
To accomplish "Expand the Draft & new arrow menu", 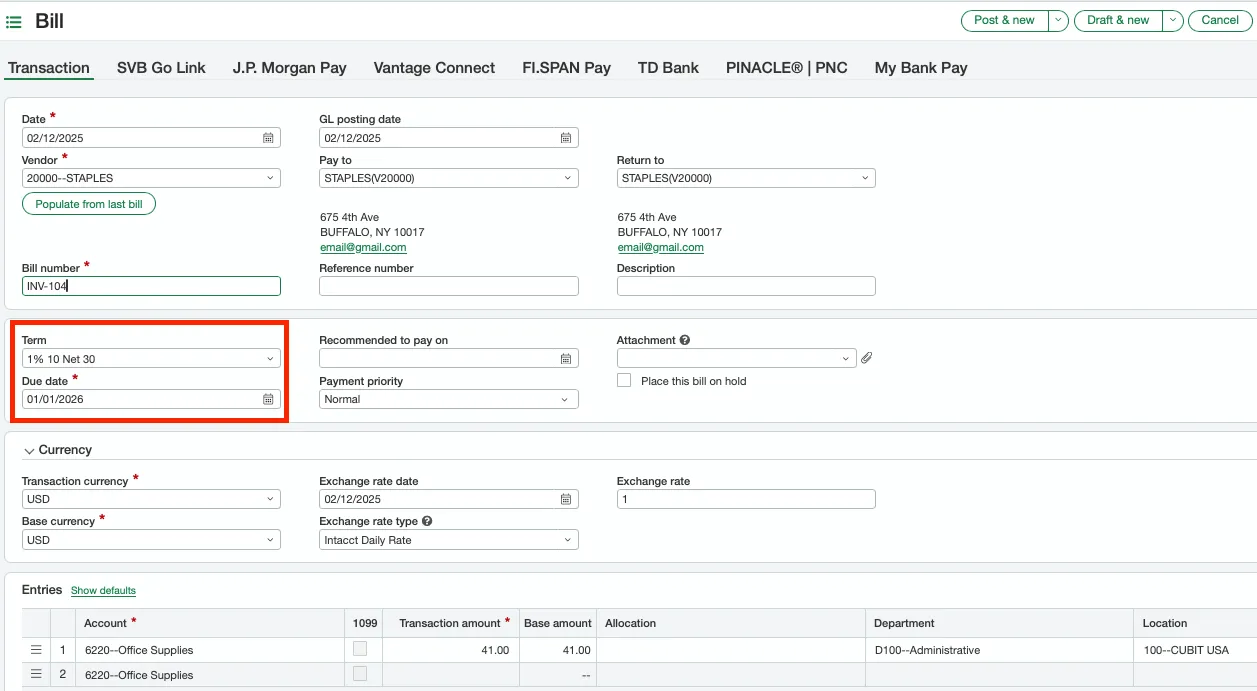I will click(1174, 20).
